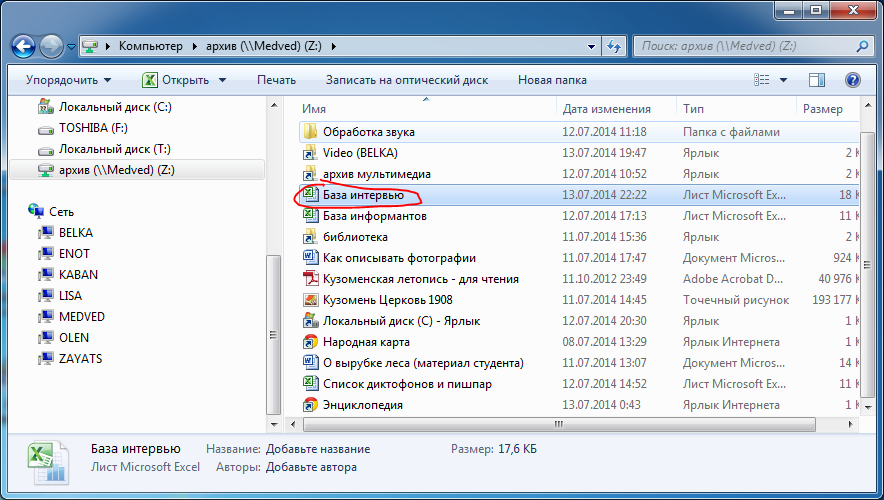Click the PDF icon of Кузоменская летопись

(310, 279)
